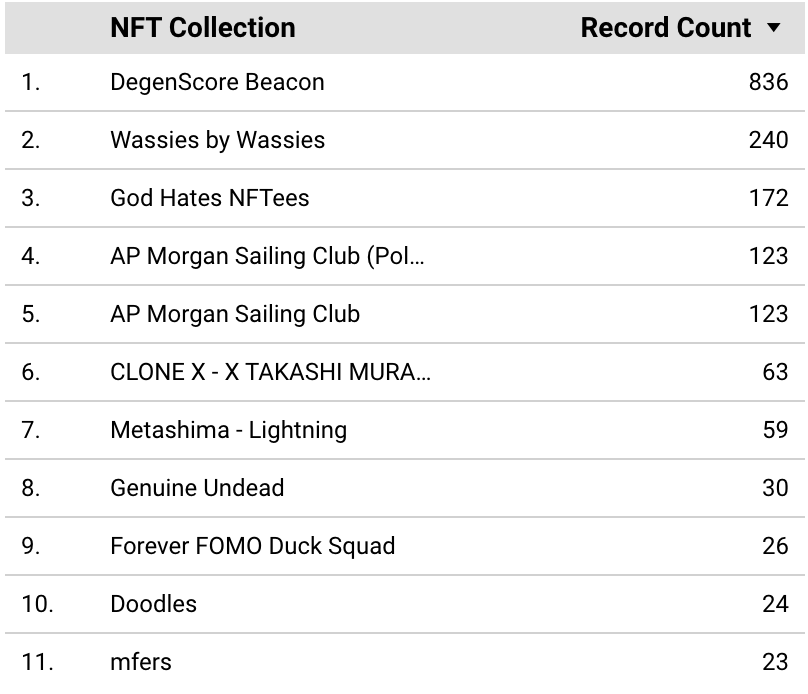Select the Wassies by Wassies row
Image resolution: width=808 pixels, height=694 pixels.
(x=405, y=140)
